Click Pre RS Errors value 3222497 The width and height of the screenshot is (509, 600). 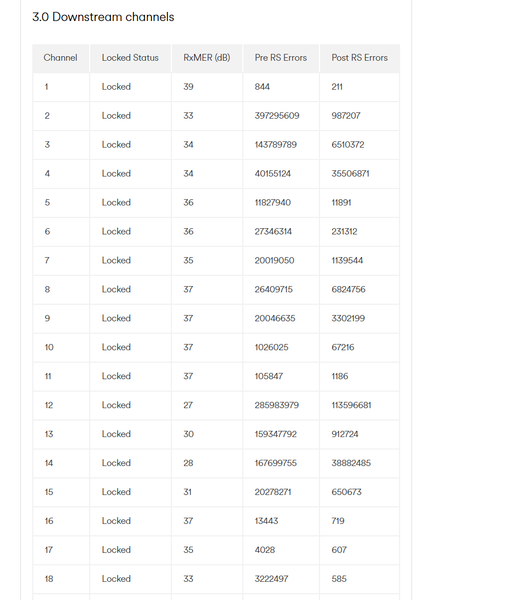pos(271,579)
